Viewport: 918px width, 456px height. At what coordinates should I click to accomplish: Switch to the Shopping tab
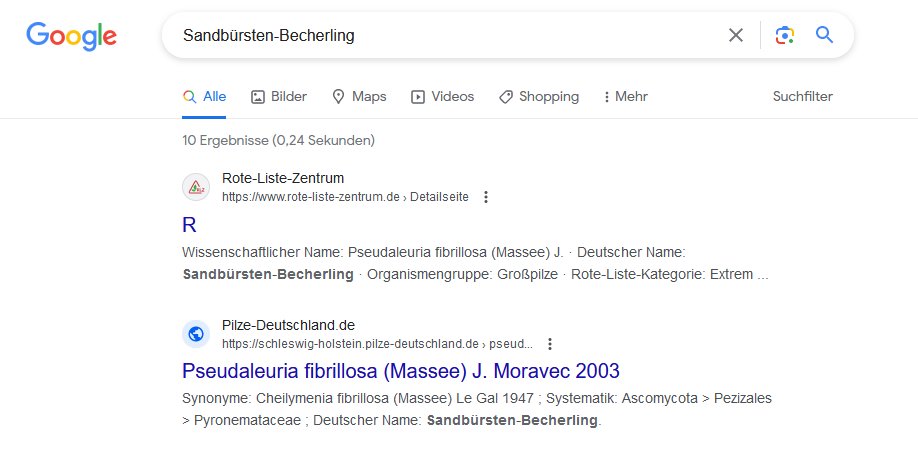pos(538,97)
